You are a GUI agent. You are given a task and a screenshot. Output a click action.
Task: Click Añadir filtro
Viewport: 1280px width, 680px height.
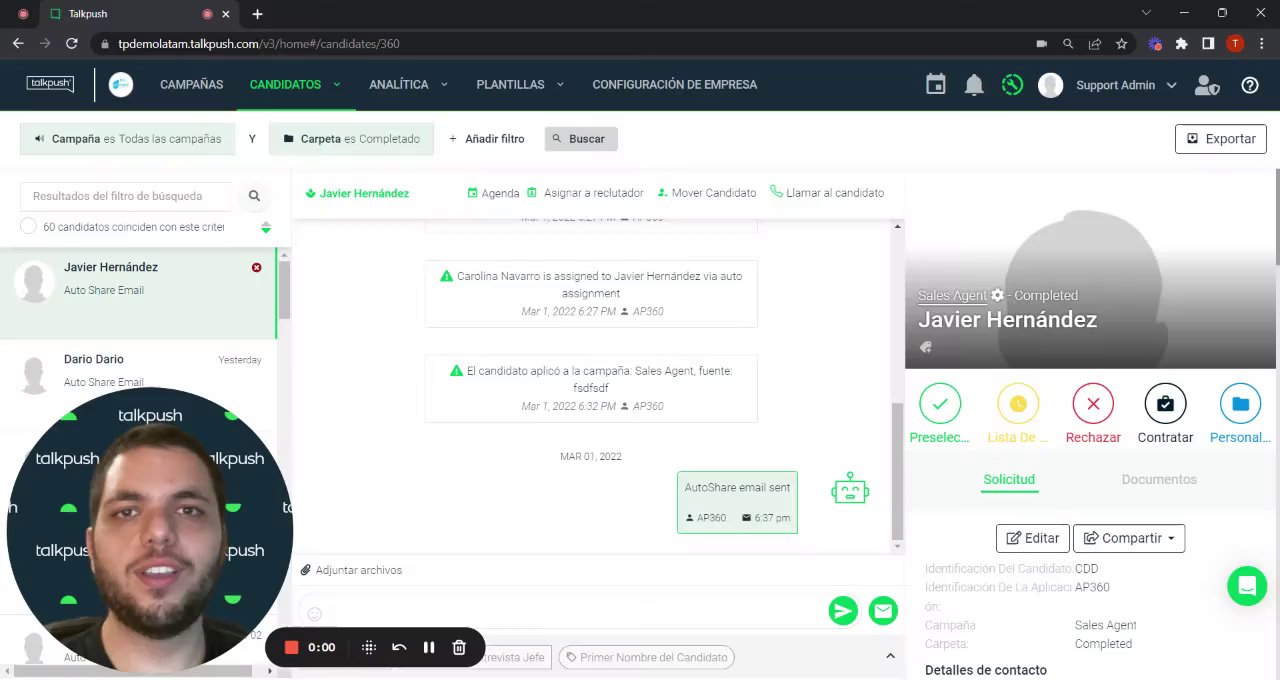(x=486, y=139)
